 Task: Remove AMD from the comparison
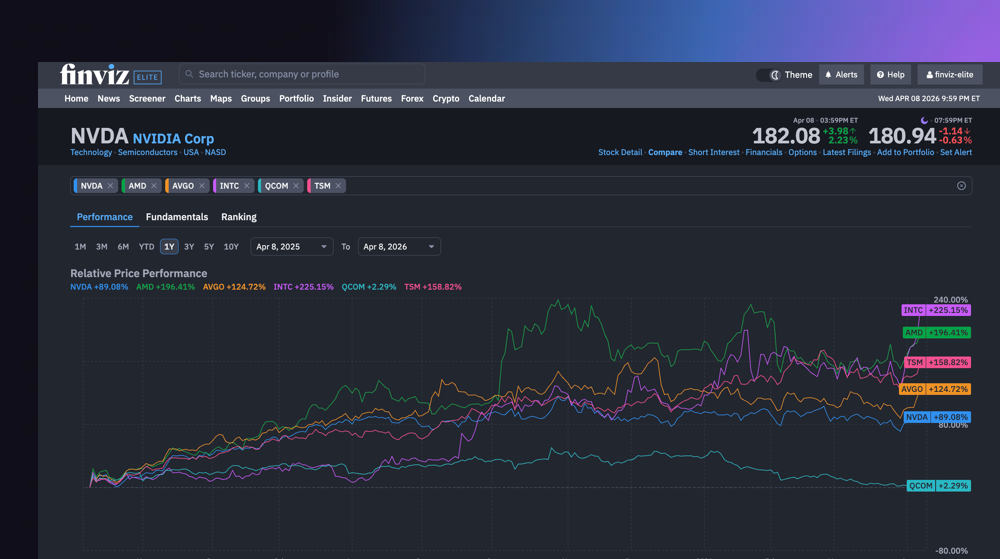154,186
